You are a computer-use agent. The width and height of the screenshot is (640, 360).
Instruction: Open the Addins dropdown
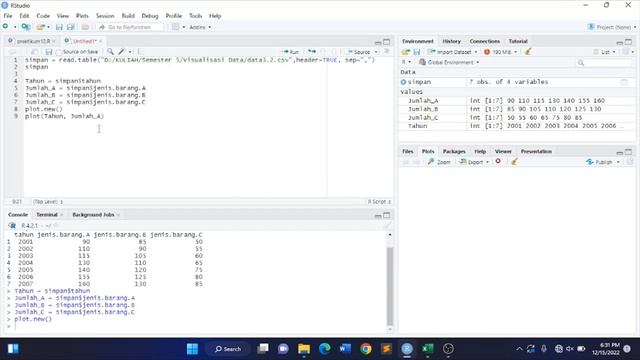tap(200, 27)
